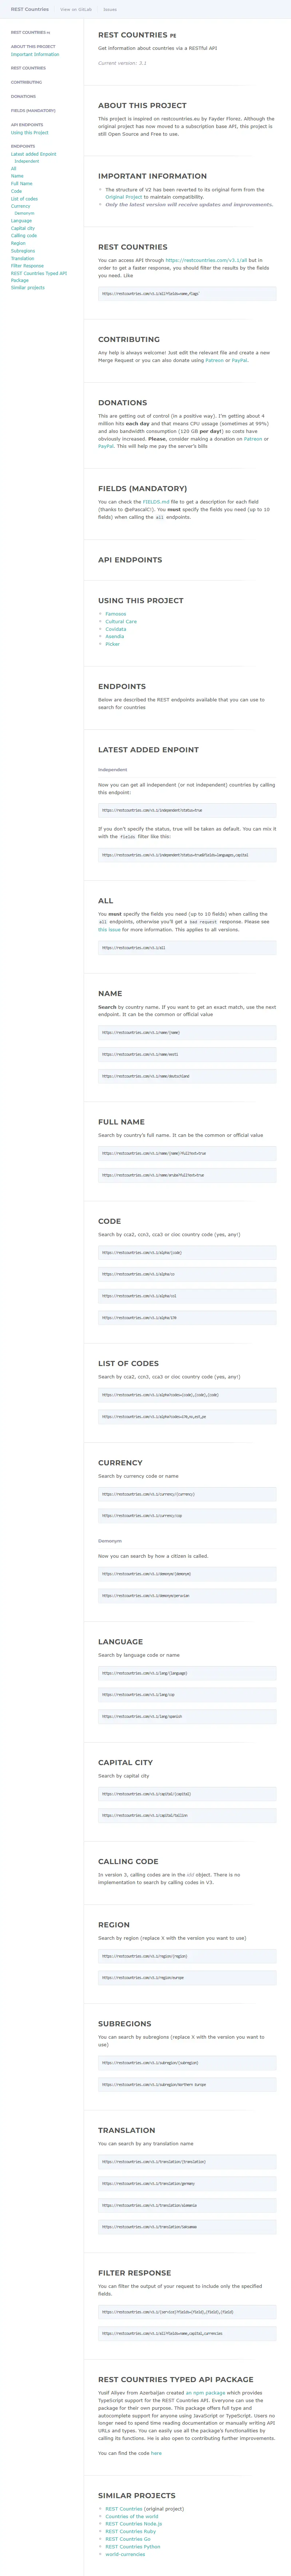Open 'this issue' link in All section
Viewport: 291px width, 2576px height.
coord(109,929)
